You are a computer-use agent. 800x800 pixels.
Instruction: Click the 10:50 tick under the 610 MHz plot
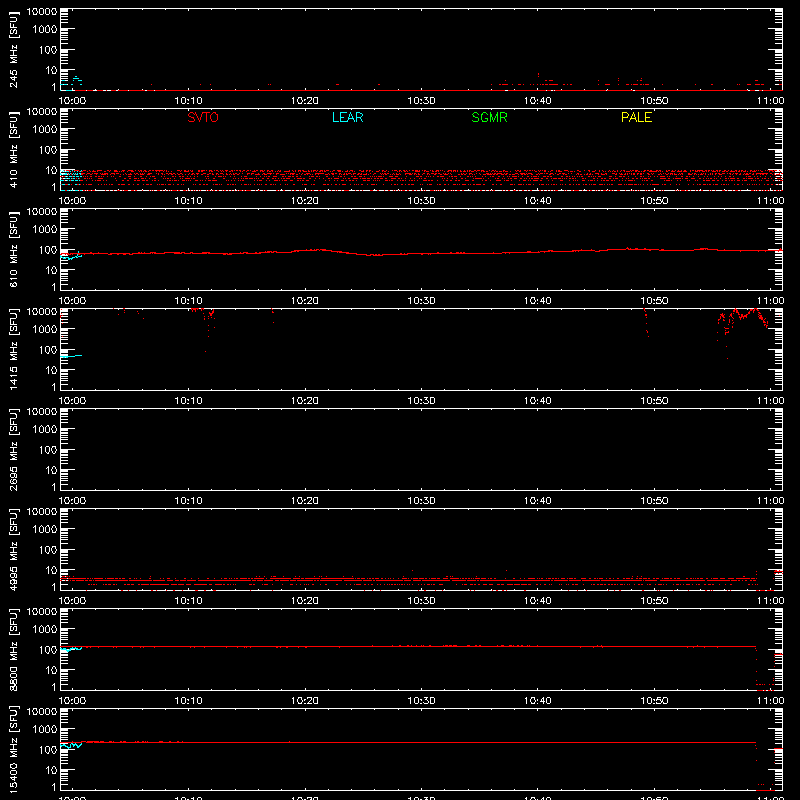[x=654, y=301]
